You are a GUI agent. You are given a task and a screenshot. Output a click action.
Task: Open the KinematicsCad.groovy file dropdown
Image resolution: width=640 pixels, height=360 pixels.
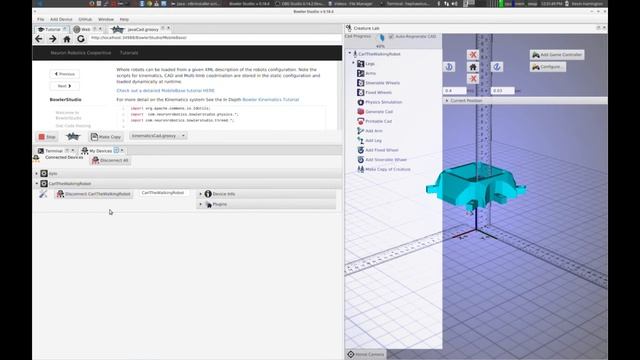click(x=158, y=136)
